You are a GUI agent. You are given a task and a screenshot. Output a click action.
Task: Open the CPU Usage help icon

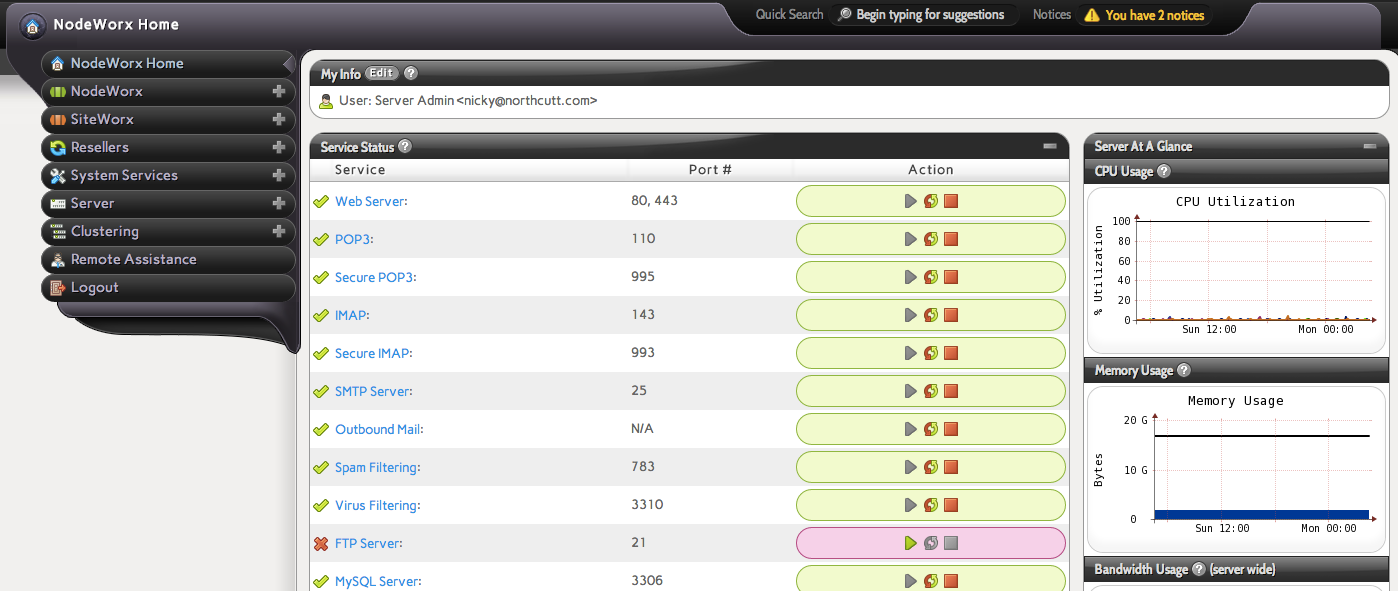pos(1164,171)
